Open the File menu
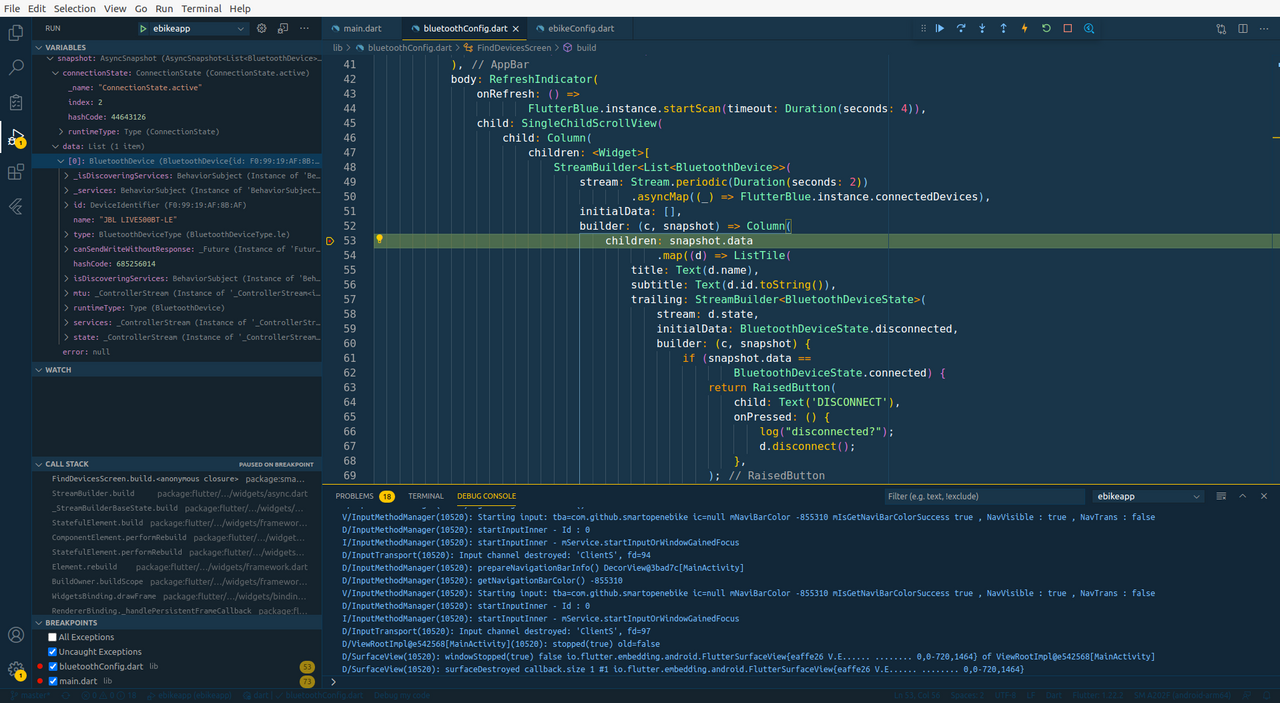 tap(12, 8)
